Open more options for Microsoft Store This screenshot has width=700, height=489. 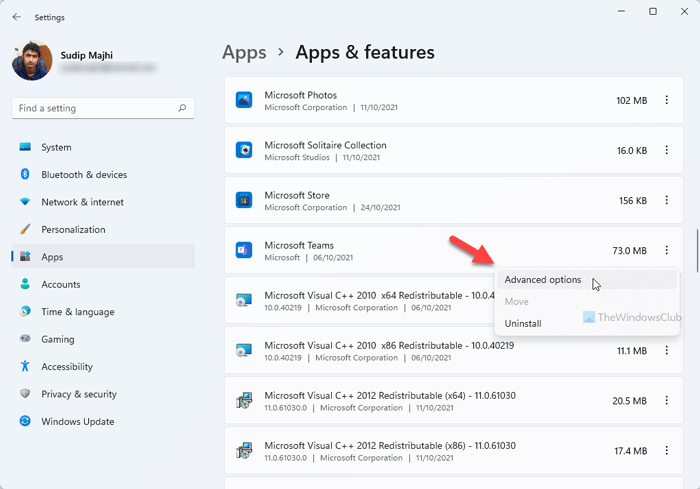coord(667,200)
